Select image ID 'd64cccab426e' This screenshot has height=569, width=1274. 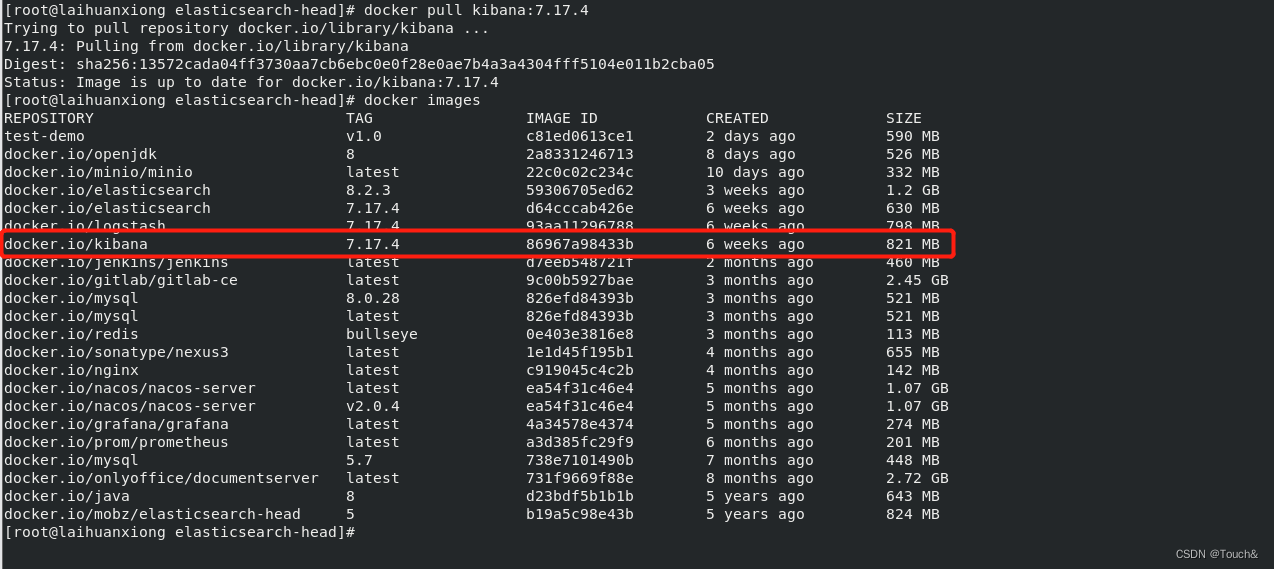pyautogui.click(x=580, y=208)
